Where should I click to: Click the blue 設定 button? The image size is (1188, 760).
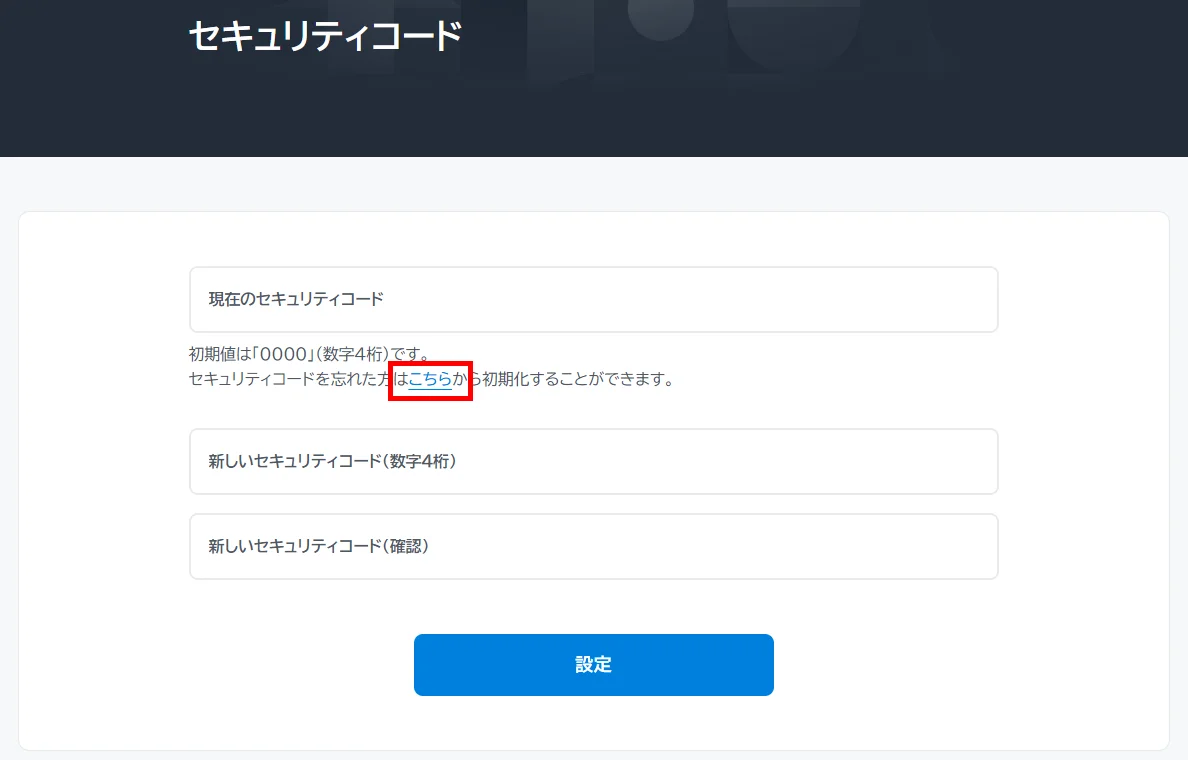click(593, 665)
